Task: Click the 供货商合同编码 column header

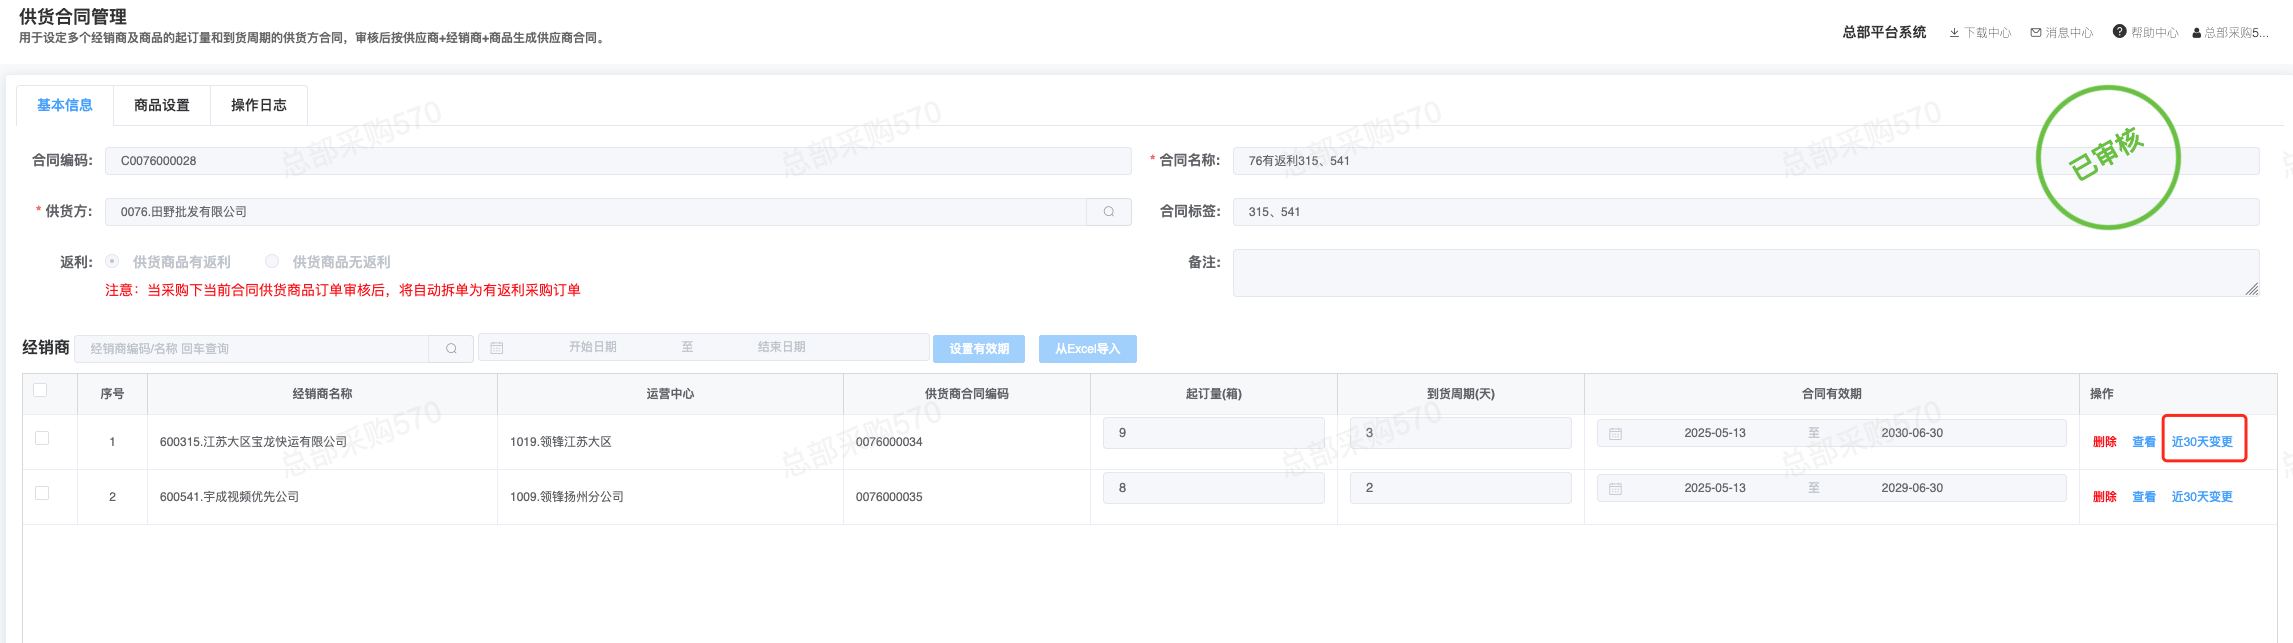Action: pyautogui.click(x=967, y=394)
